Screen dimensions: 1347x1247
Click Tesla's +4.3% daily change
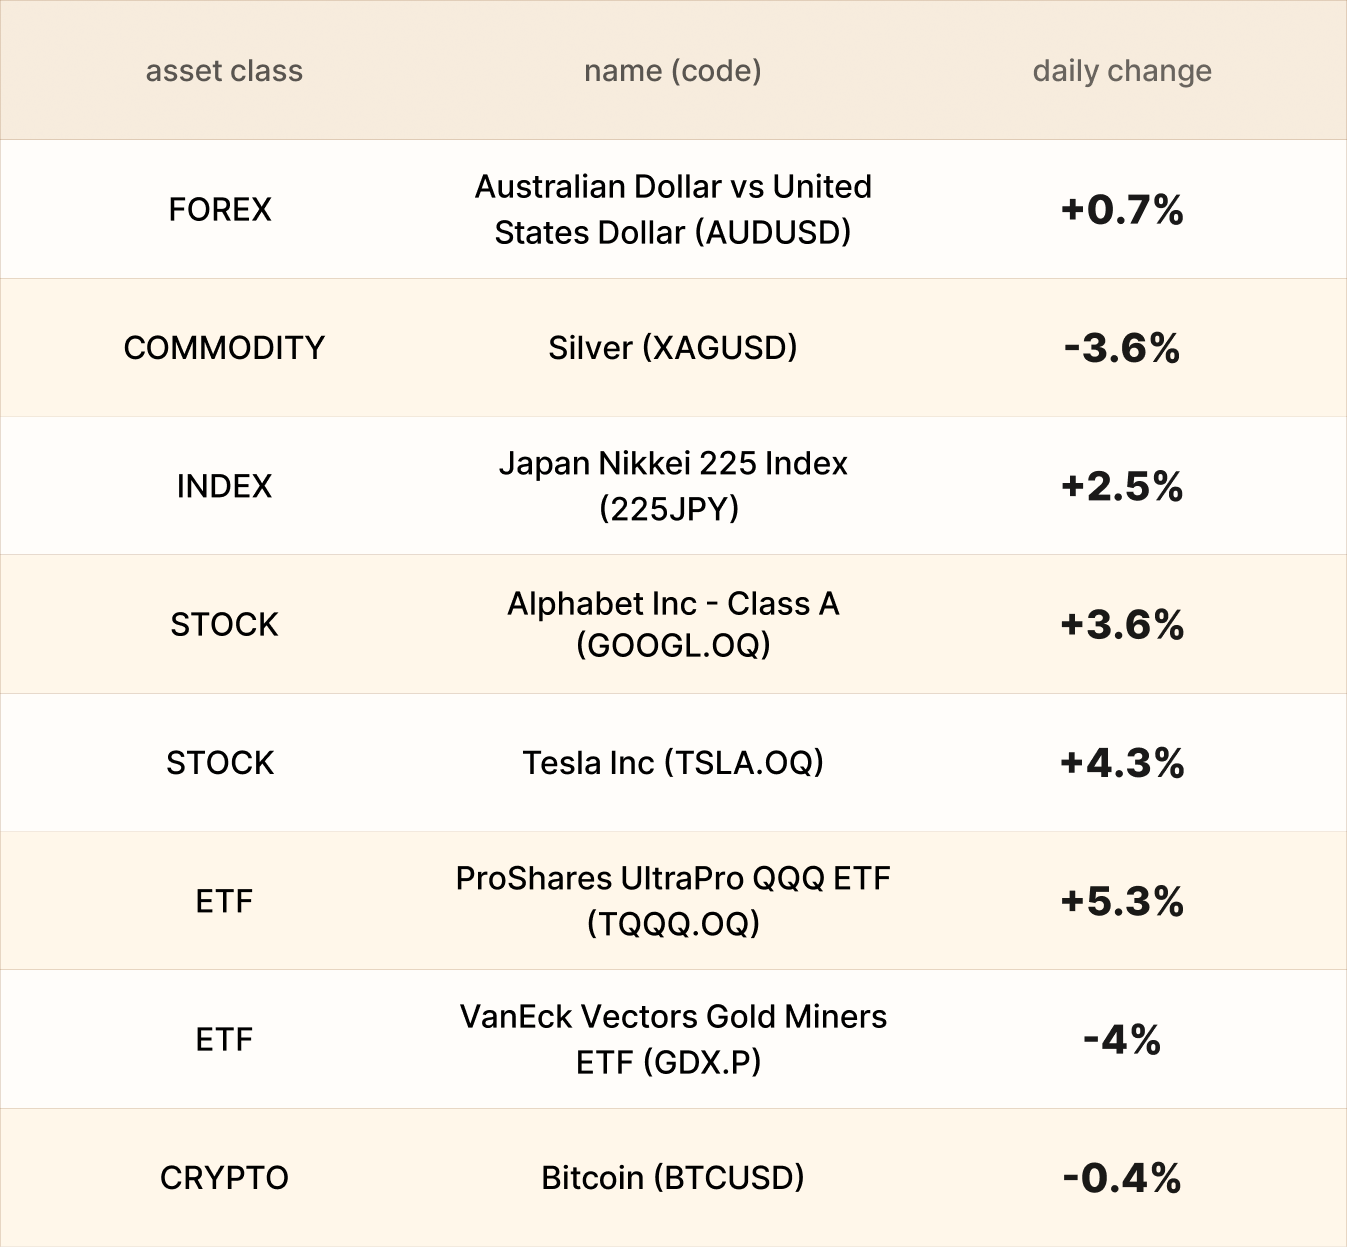point(1121,764)
